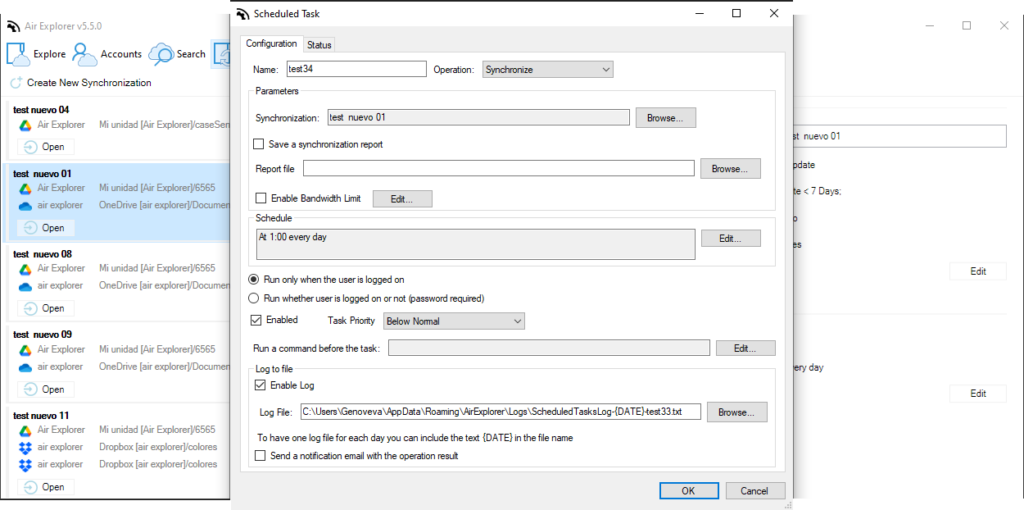Select the test nuevo 04 list entry

pyautogui.click(x=118, y=129)
